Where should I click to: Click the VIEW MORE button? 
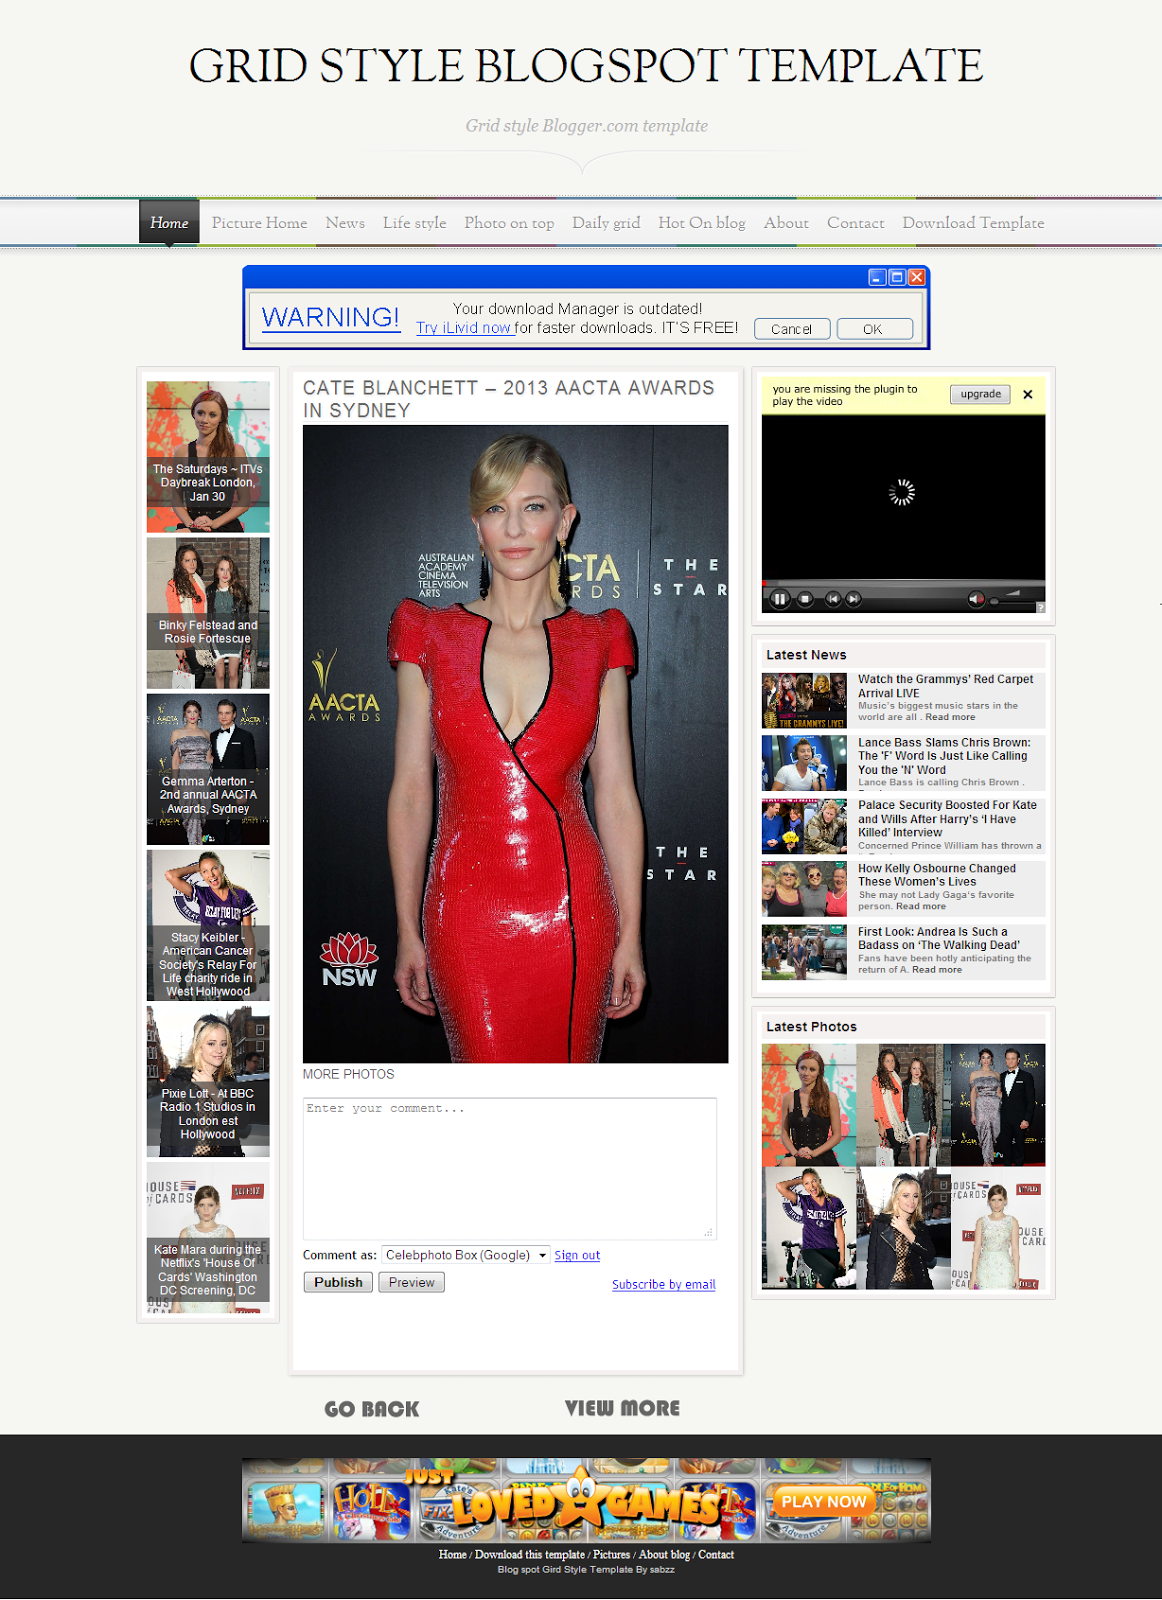pos(622,1408)
